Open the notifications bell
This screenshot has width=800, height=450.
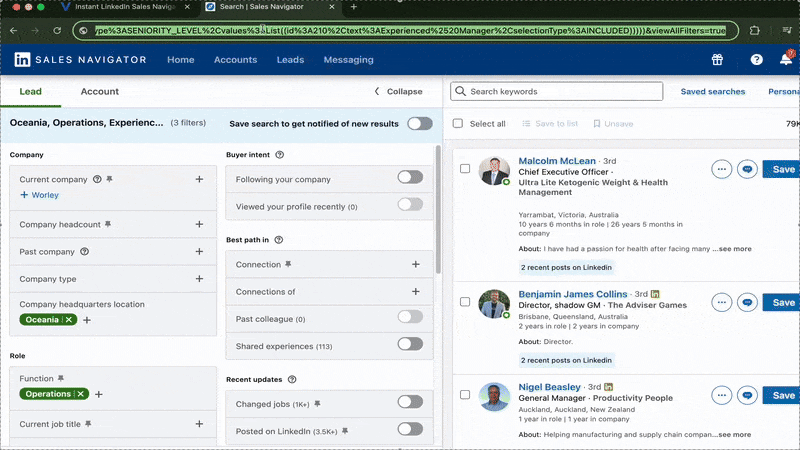coord(786,59)
